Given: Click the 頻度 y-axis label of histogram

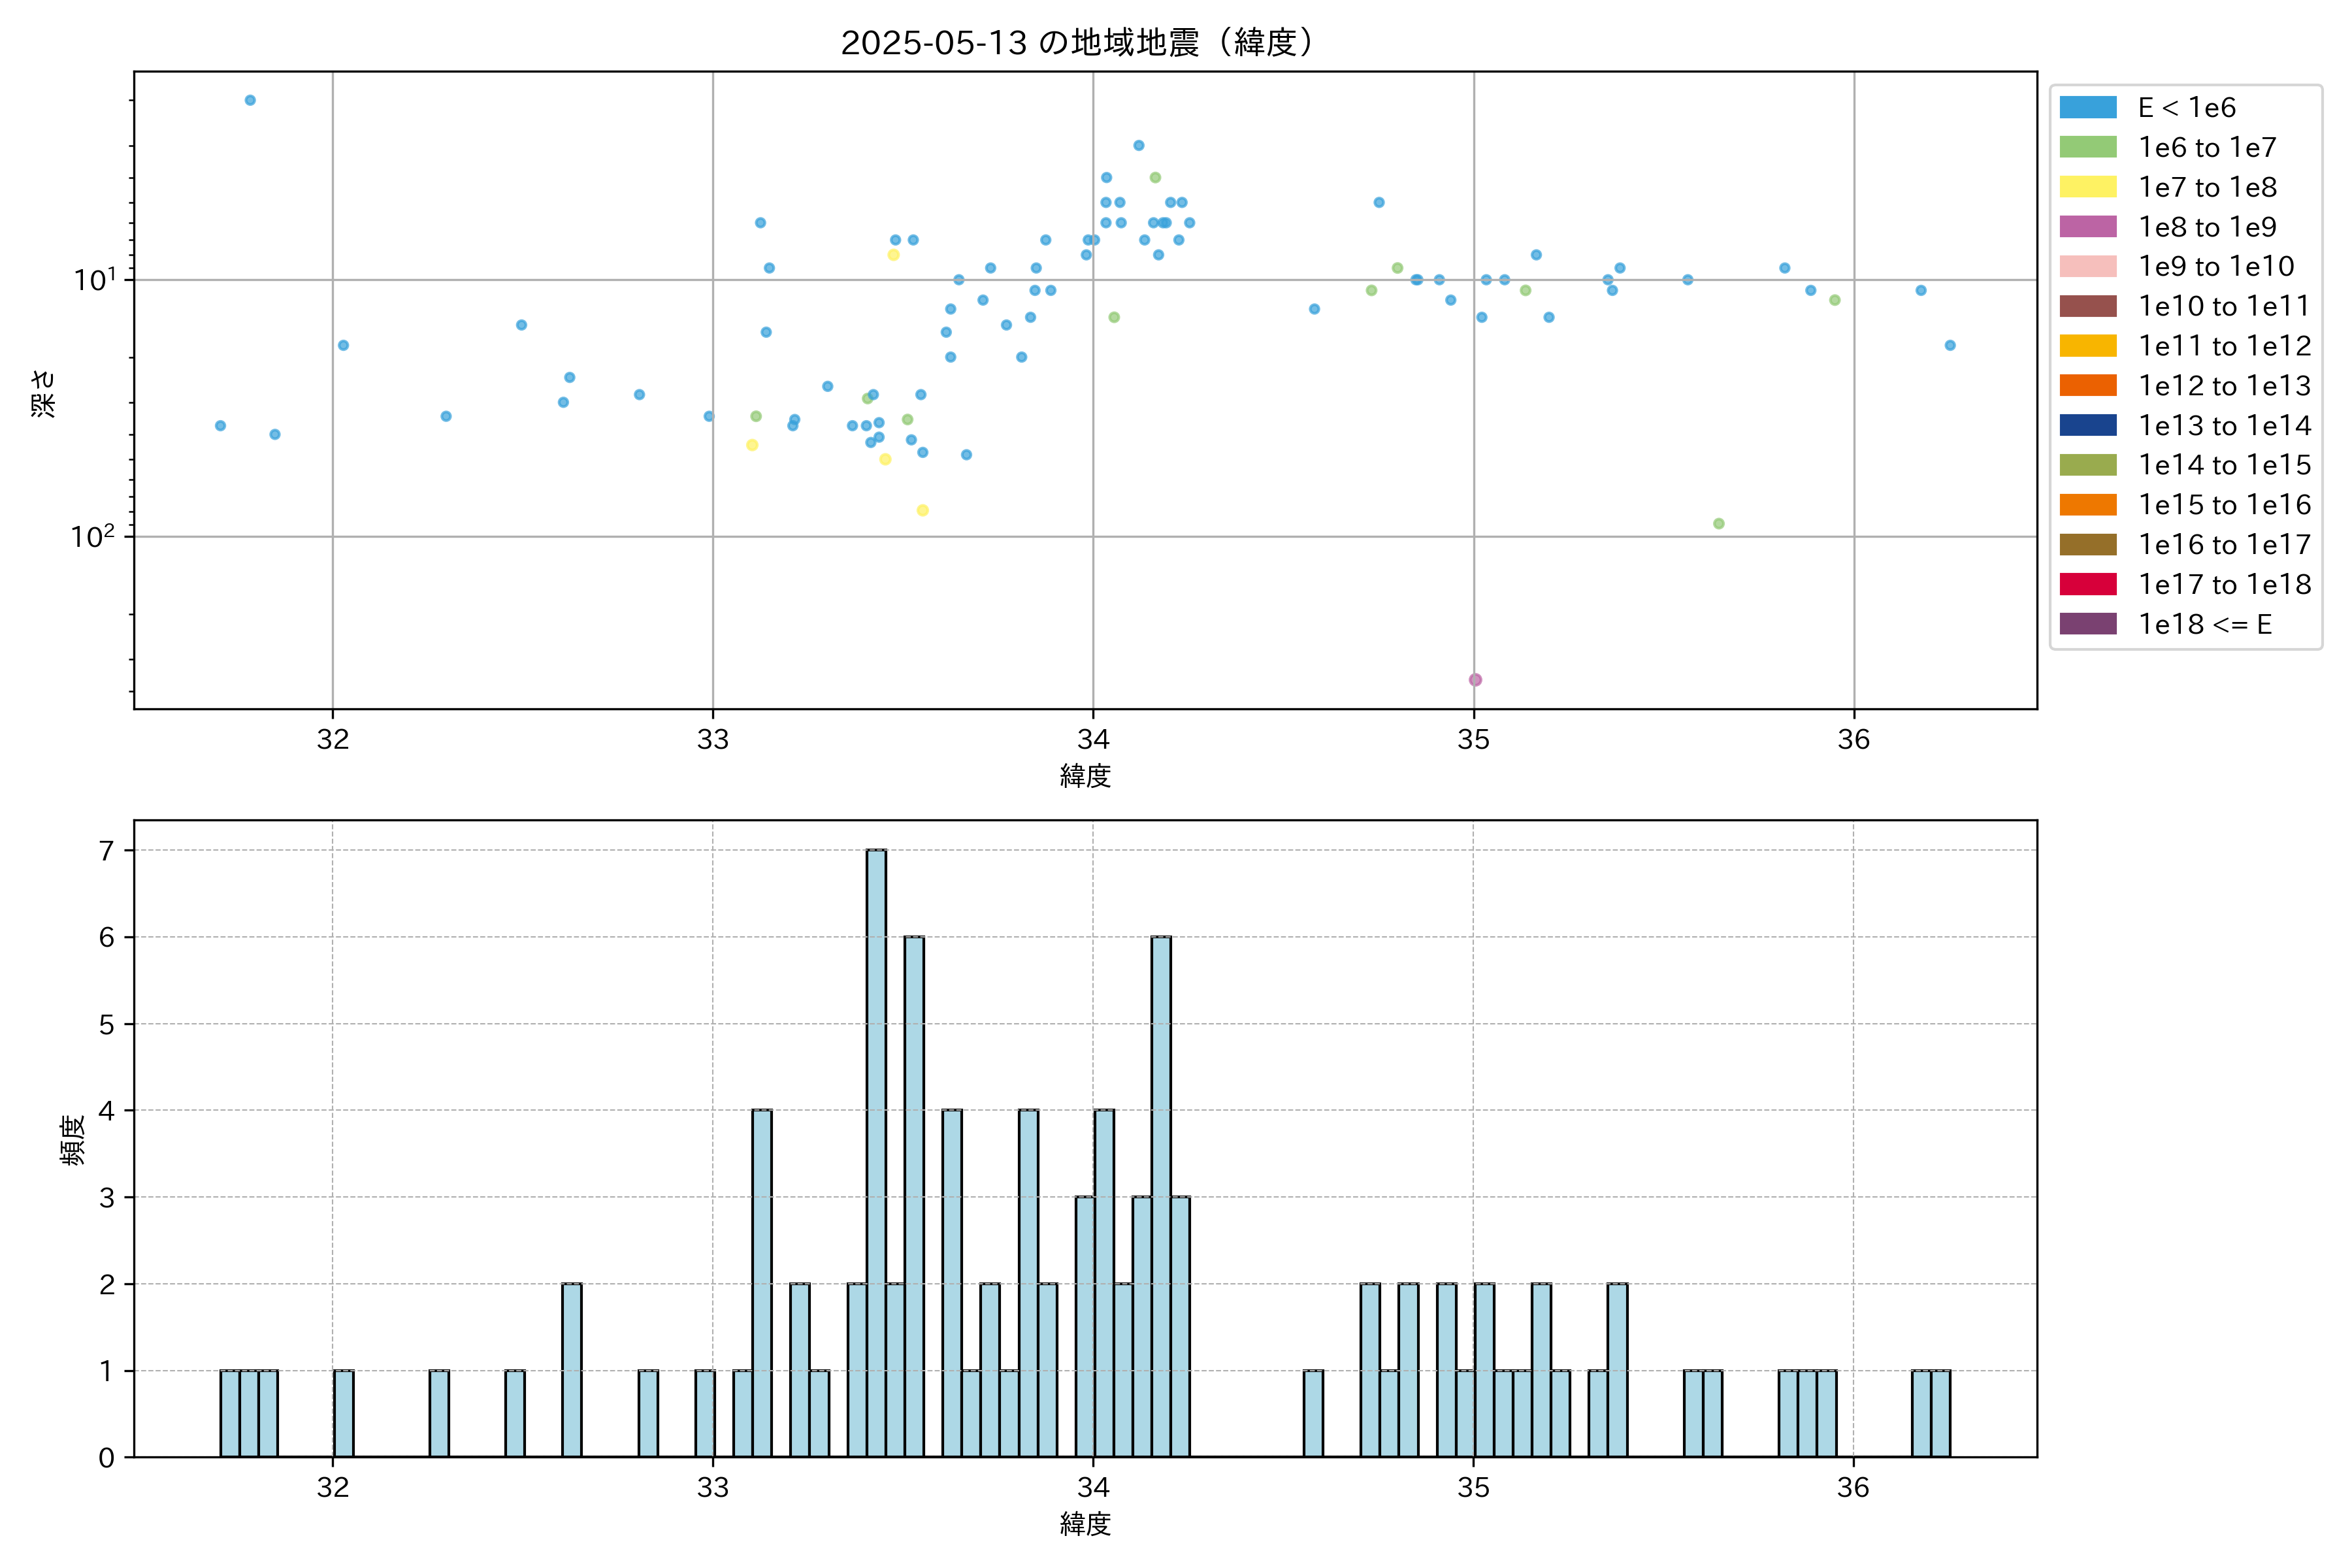Looking at the screenshot, I should [x=72, y=1140].
